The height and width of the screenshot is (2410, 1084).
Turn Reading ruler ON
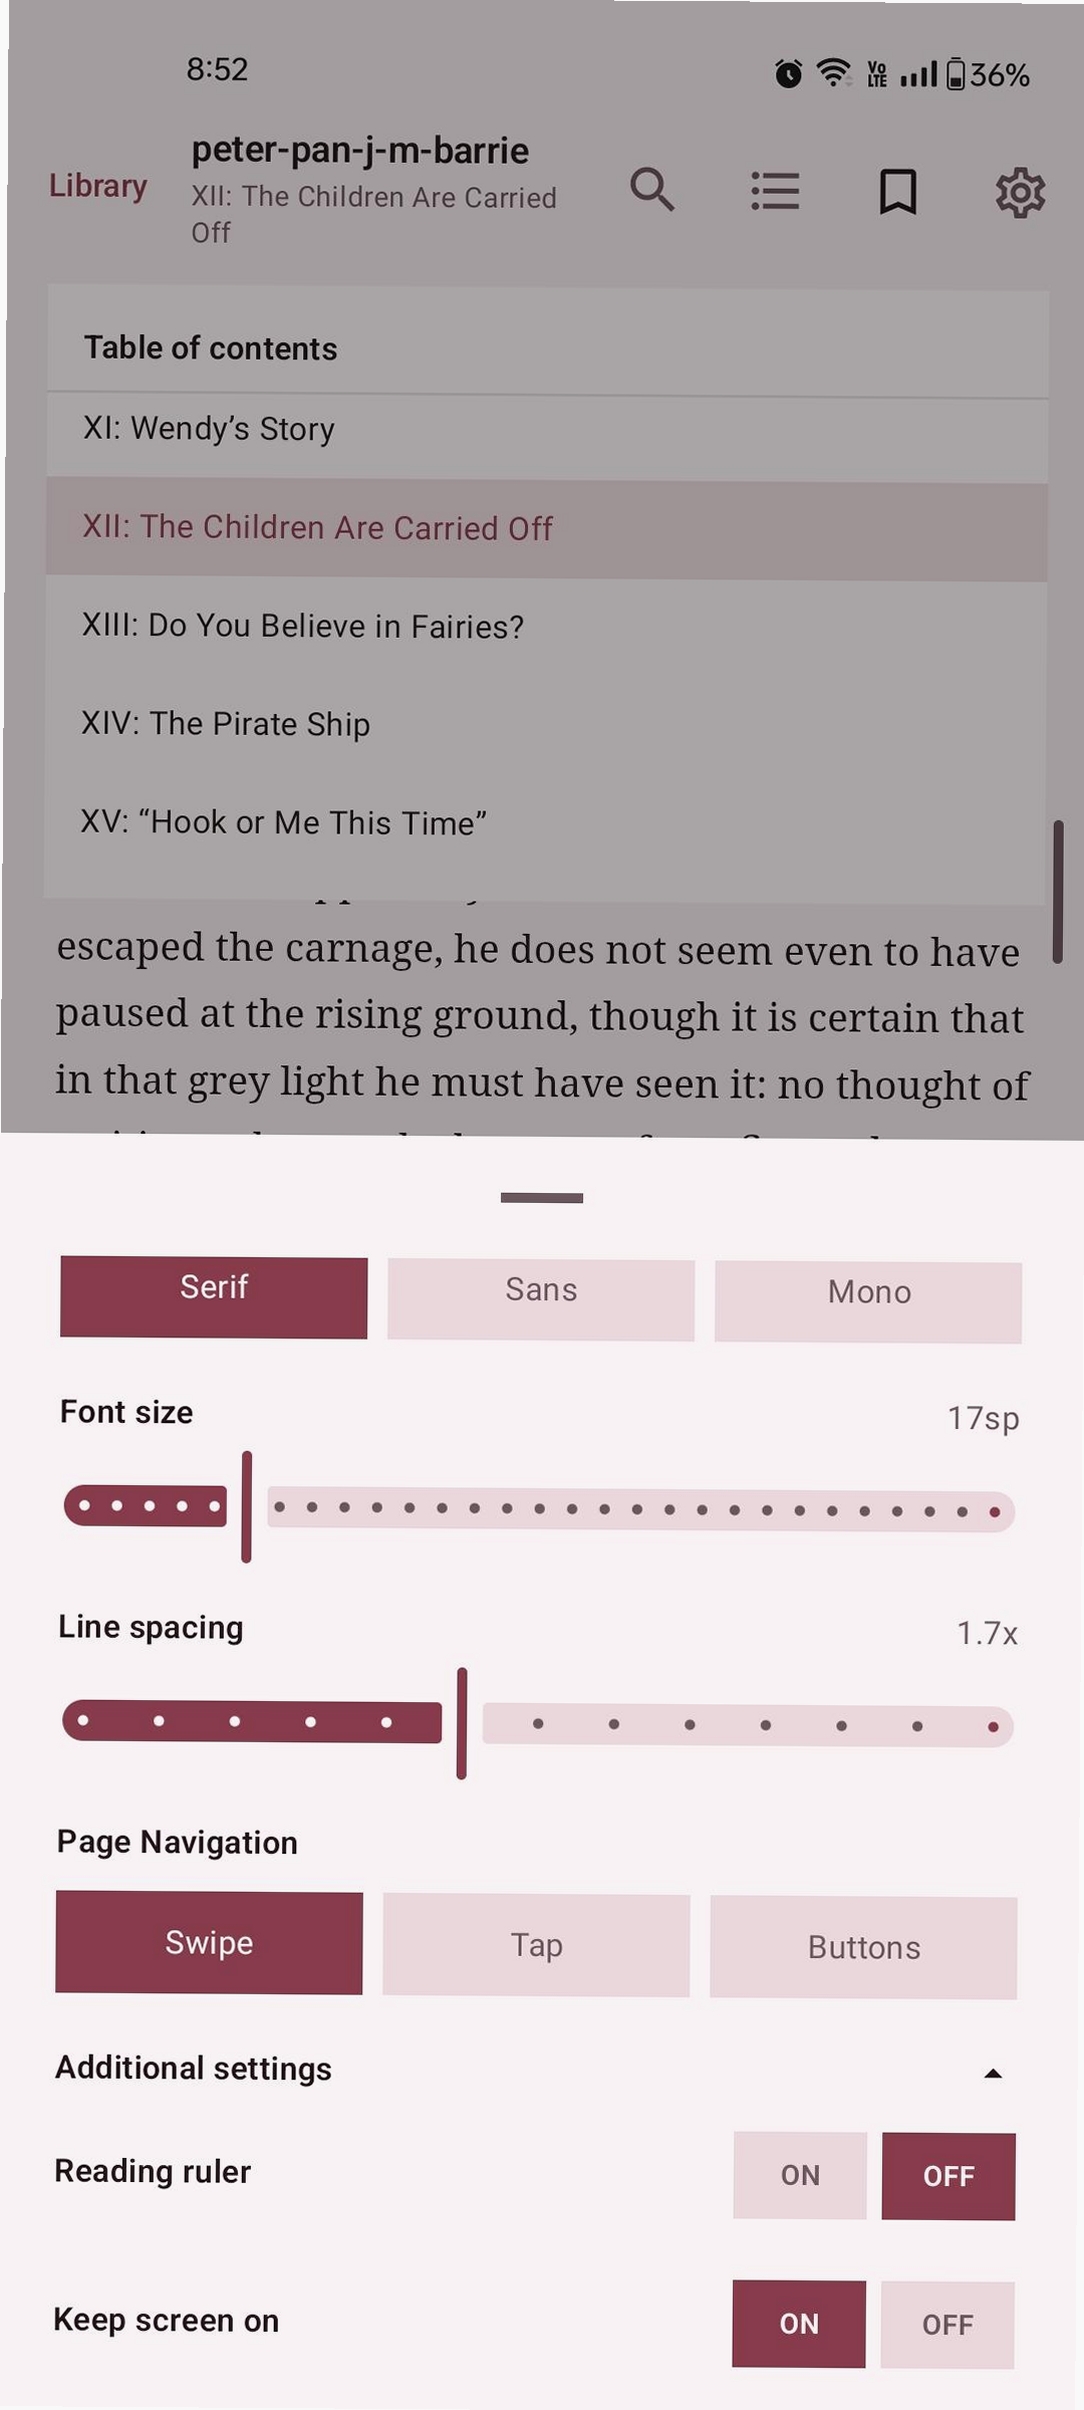point(800,2175)
